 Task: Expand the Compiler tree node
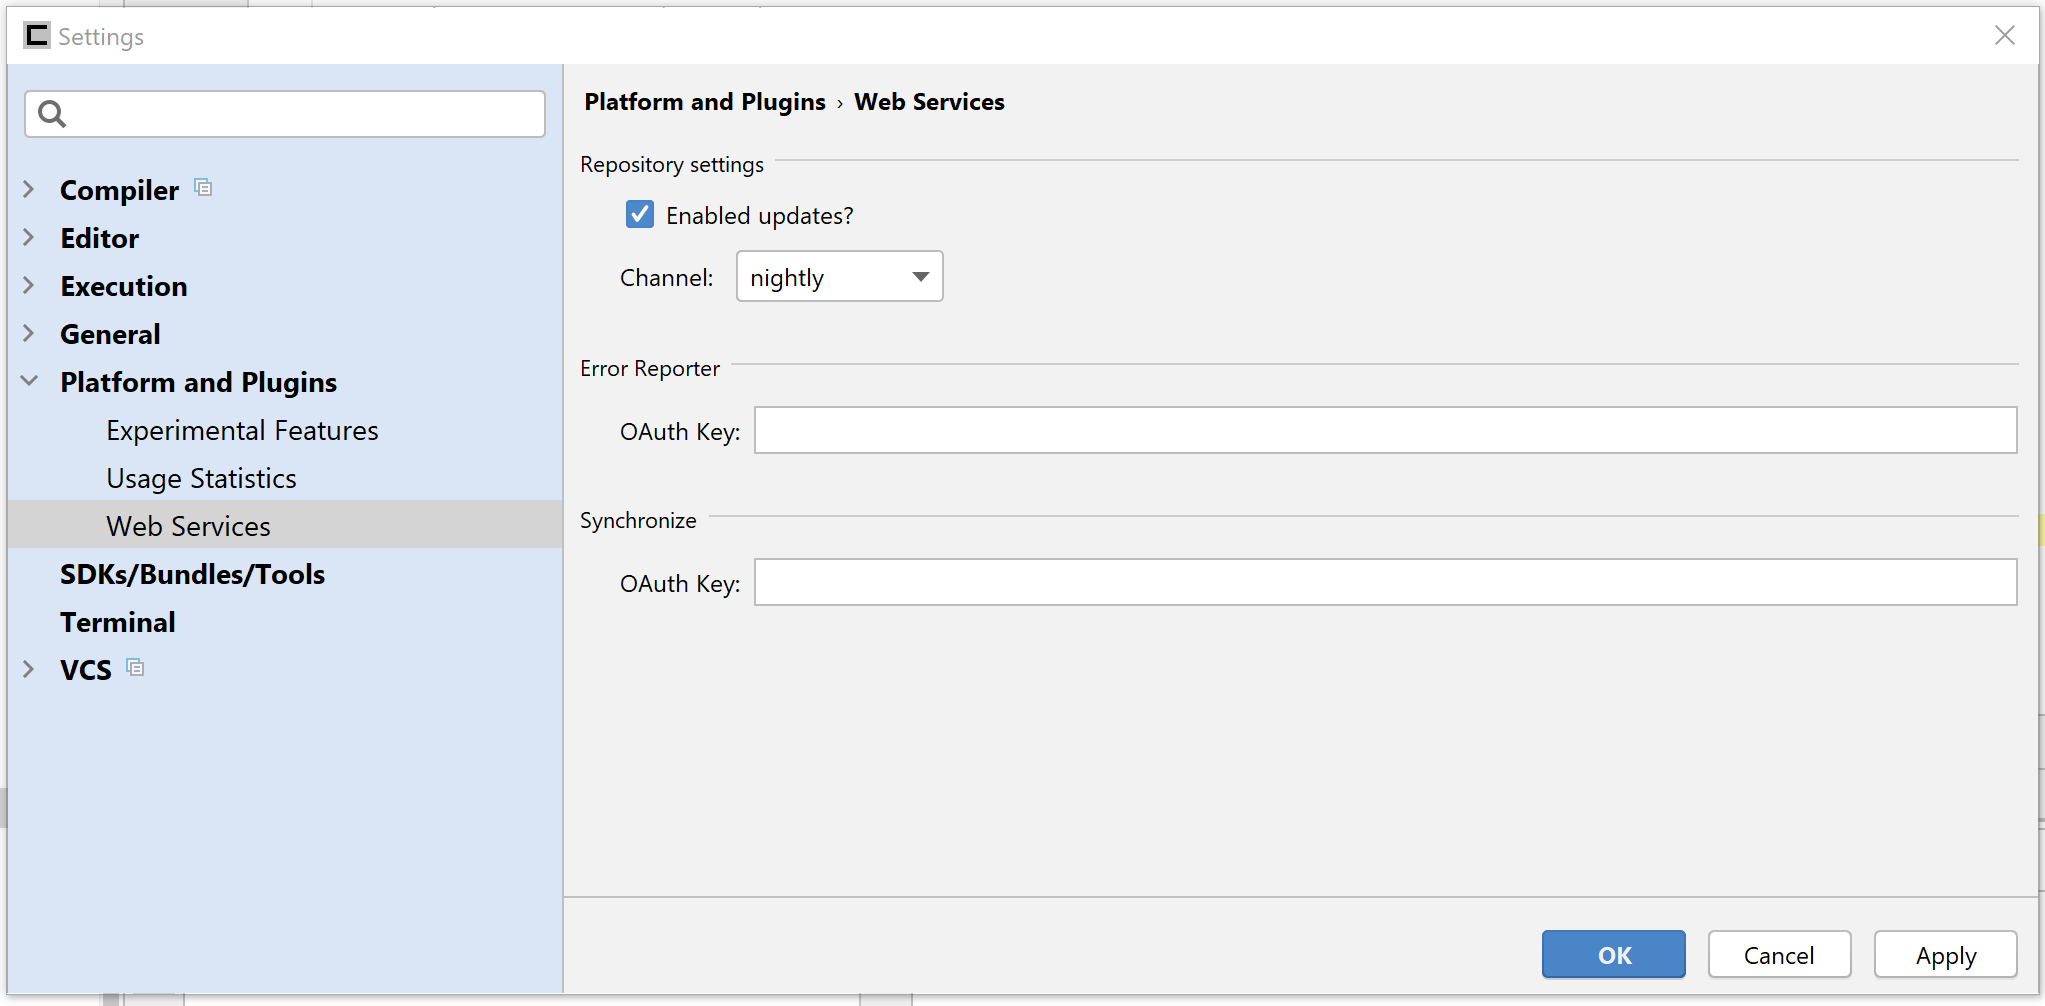pyautogui.click(x=29, y=189)
